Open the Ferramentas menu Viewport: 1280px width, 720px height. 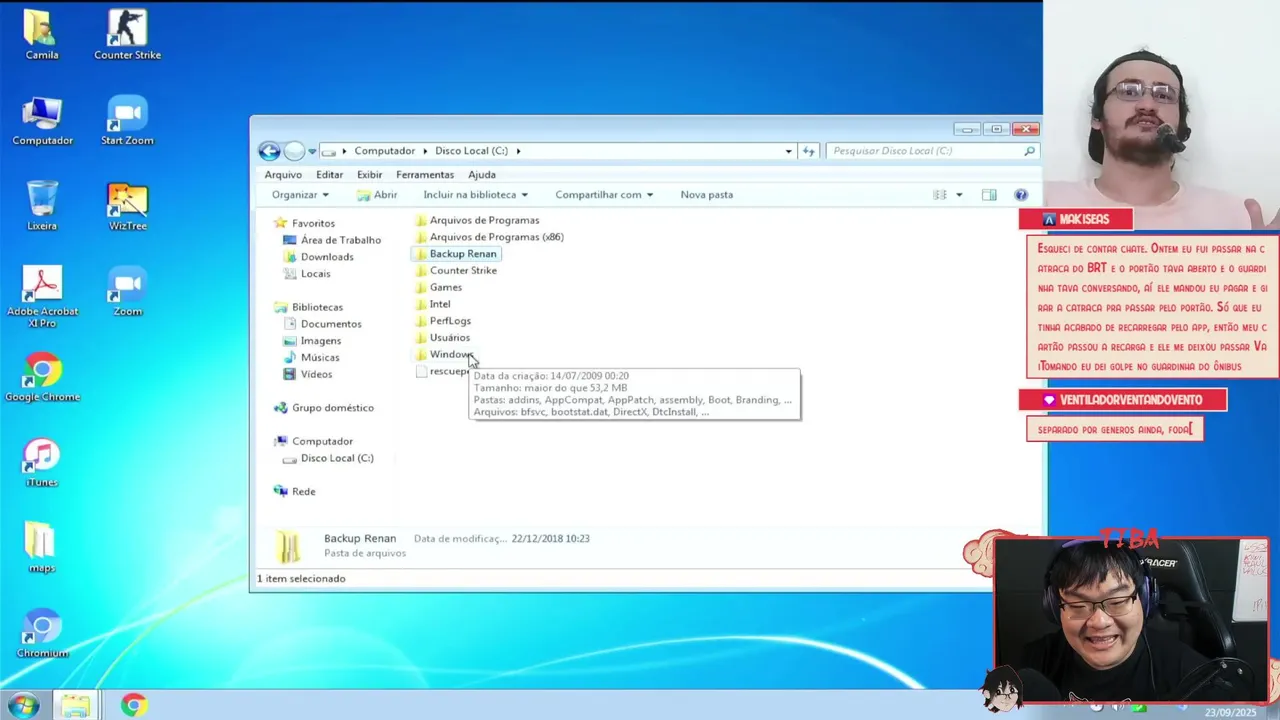pyautogui.click(x=425, y=175)
